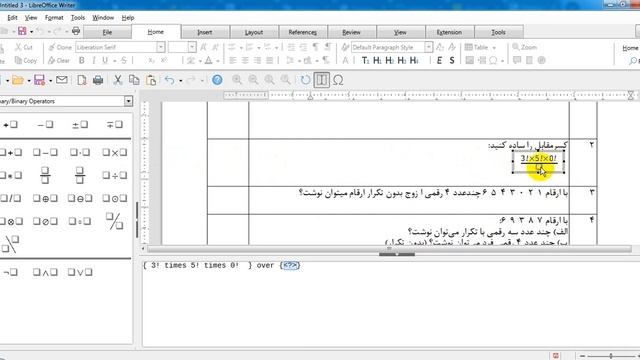
Task: Toggle Bold in the ribbon
Action: click(x=82, y=60)
